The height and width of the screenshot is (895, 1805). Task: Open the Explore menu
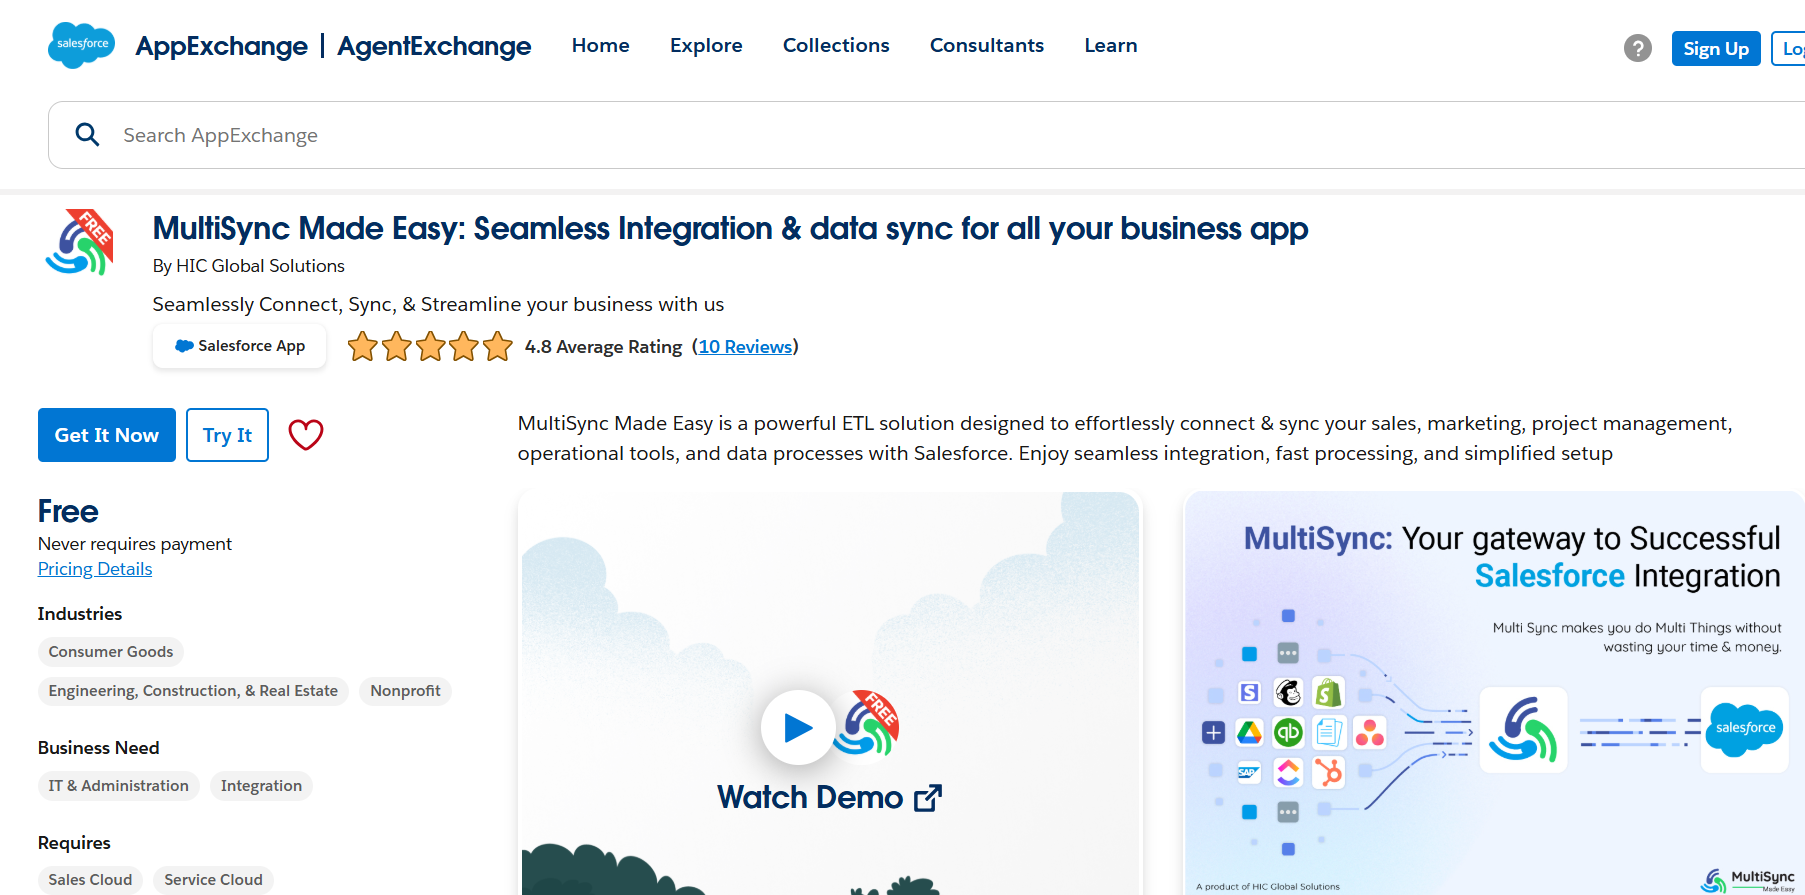click(x=706, y=46)
